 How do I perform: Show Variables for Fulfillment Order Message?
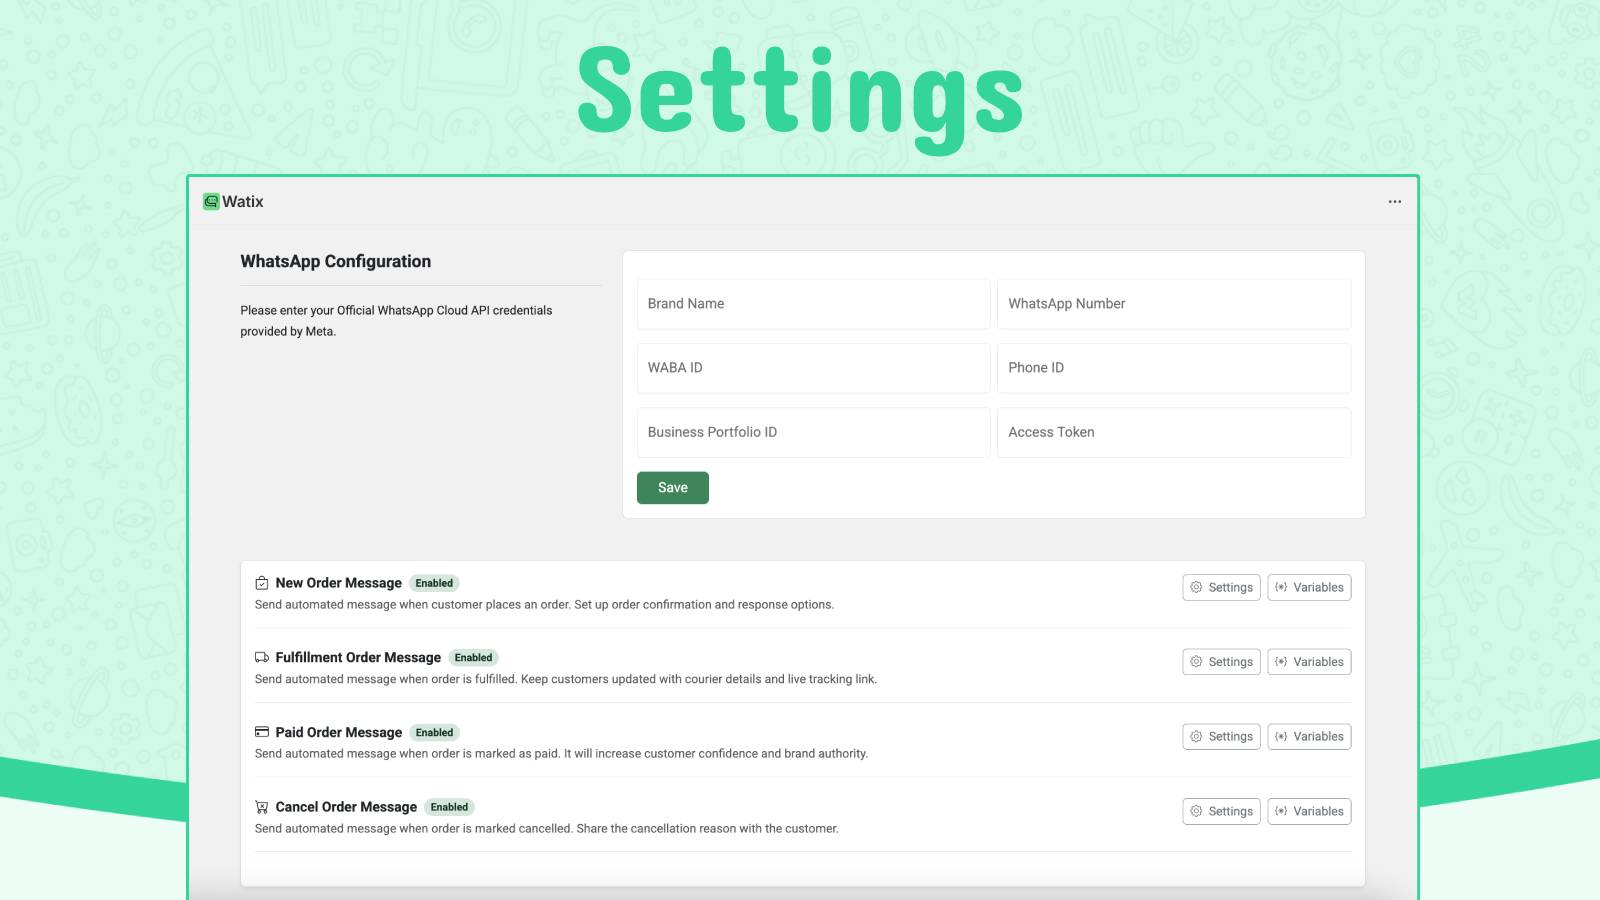tap(1309, 662)
